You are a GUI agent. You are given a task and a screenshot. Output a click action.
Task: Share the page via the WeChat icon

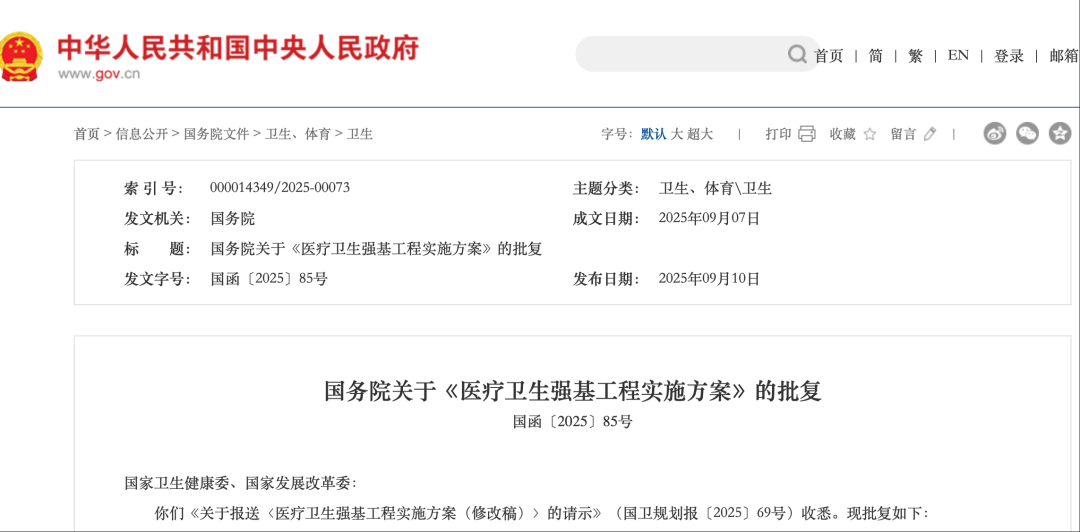[1027, 133]
